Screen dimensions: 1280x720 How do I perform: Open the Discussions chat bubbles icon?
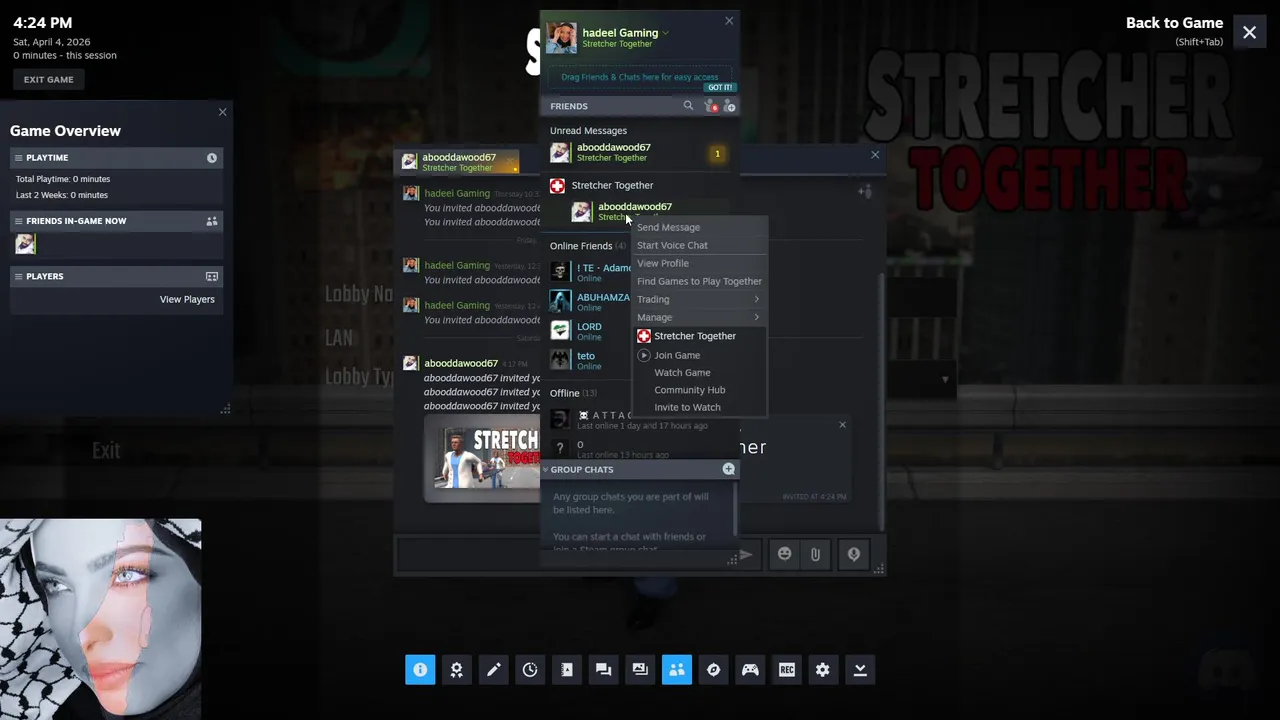pyautogui.click(x=603, y=670)
